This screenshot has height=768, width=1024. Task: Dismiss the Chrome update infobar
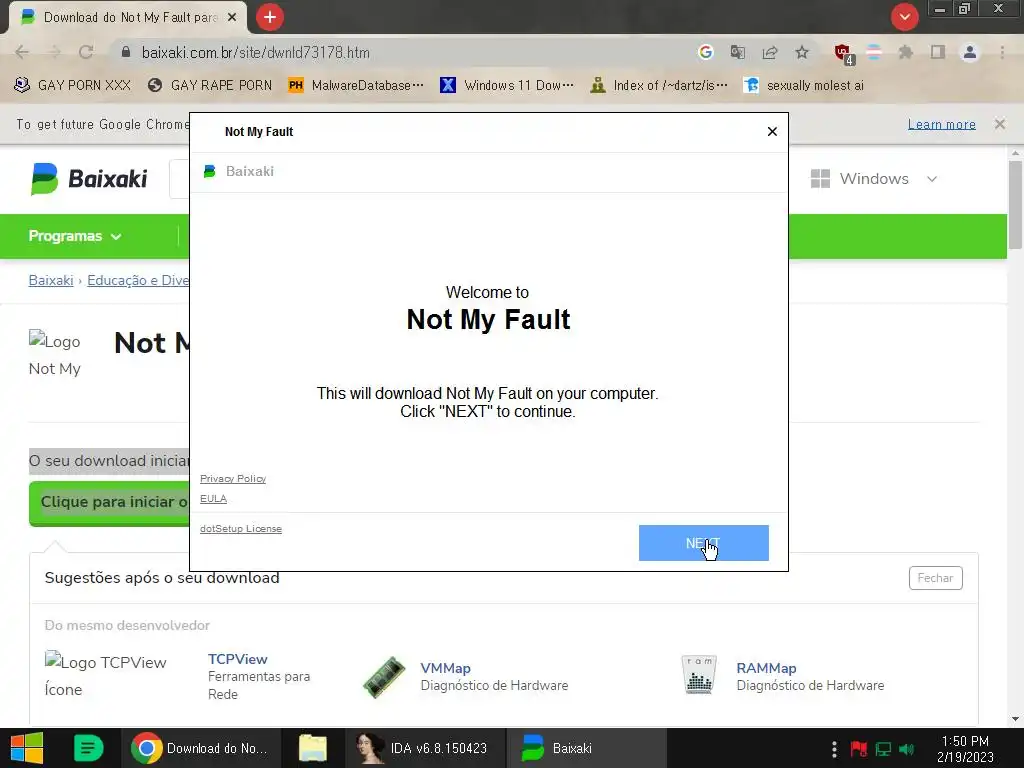click(999, 124)
